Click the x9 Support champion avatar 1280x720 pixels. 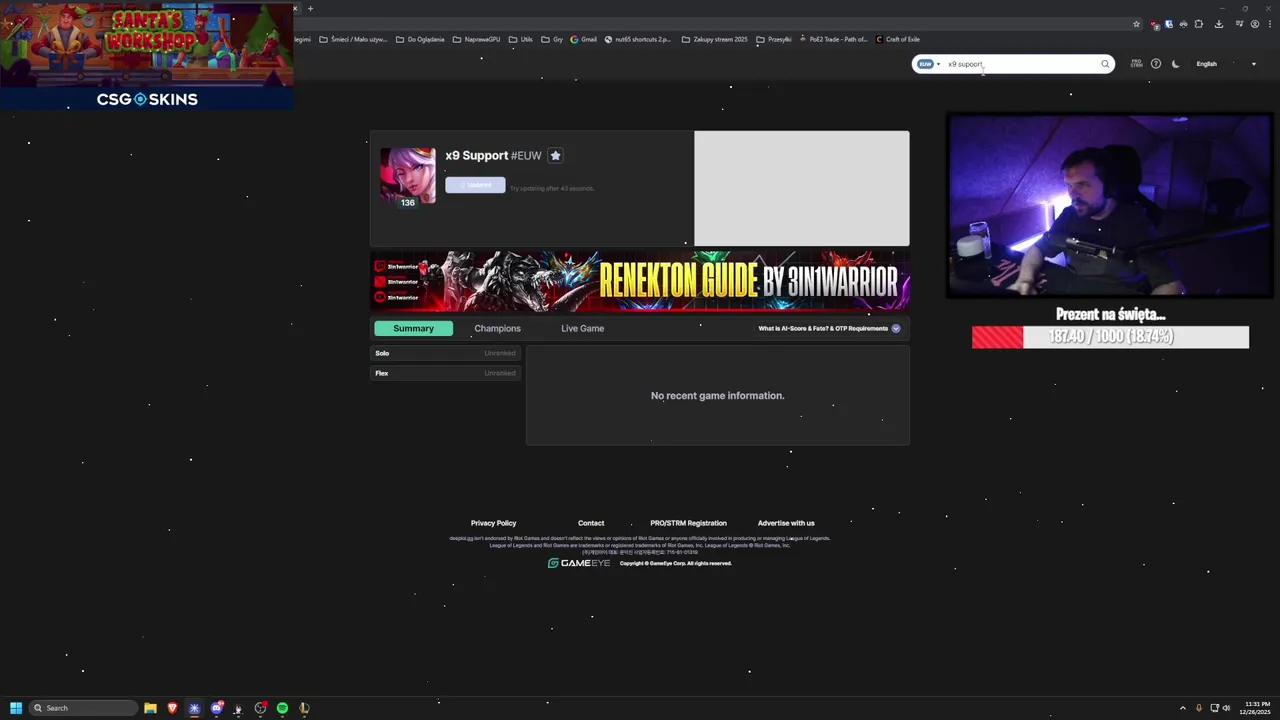point(407,177)
